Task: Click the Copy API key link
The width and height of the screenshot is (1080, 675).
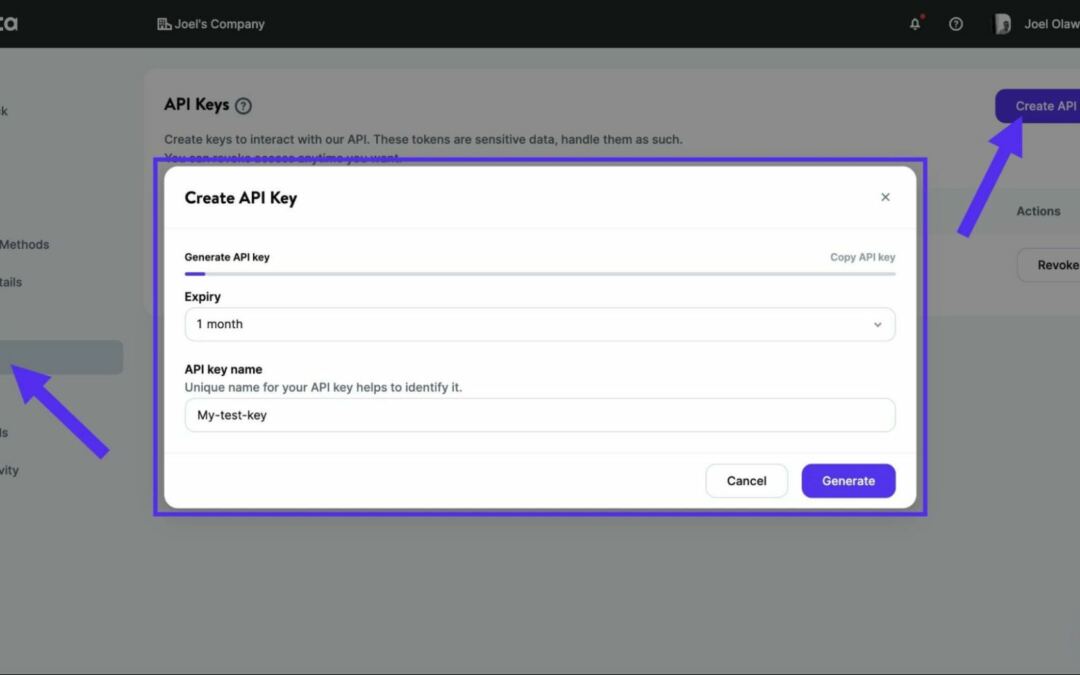Action: pyautogui.click(x=862, y=256)
